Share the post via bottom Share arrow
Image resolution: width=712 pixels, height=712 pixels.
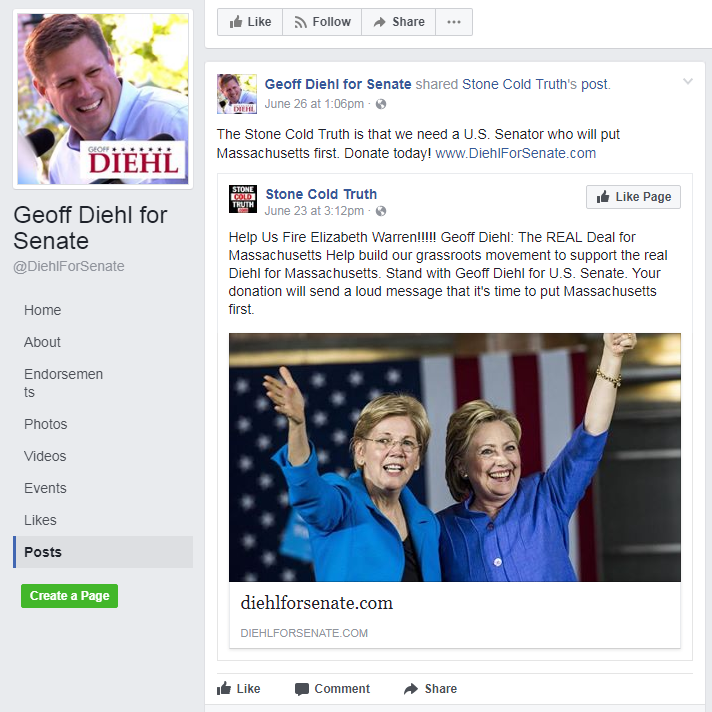pos(430,689)
